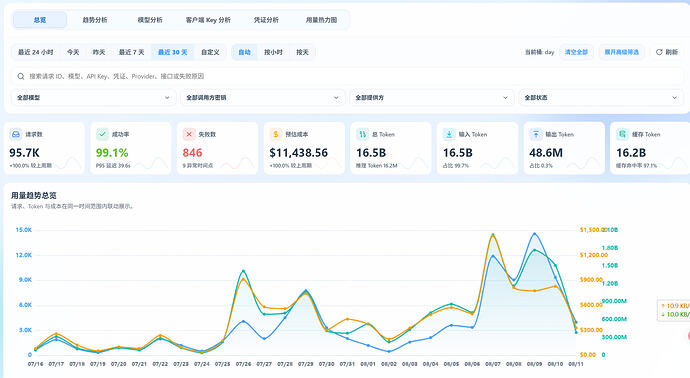Click the red X icon on 失败数 card
Viewport: 690px width, 378px height.
(189, 134)
